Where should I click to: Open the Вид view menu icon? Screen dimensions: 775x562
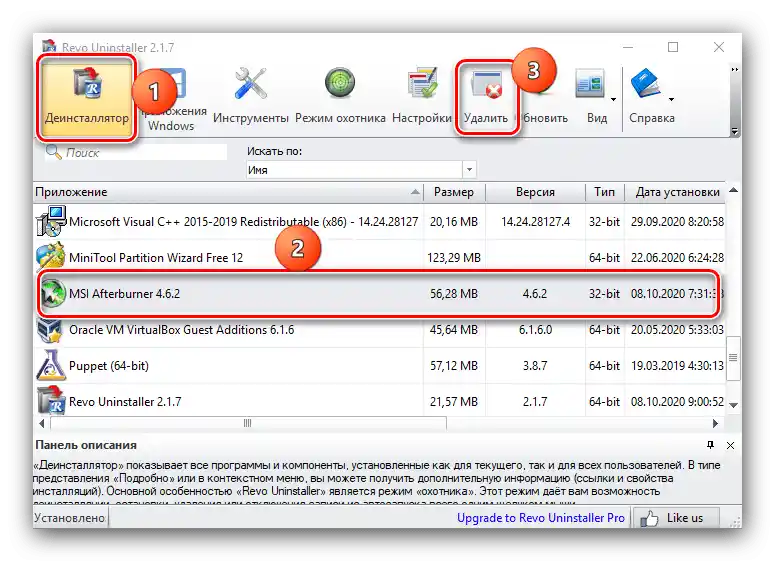[x=591, y=84]
